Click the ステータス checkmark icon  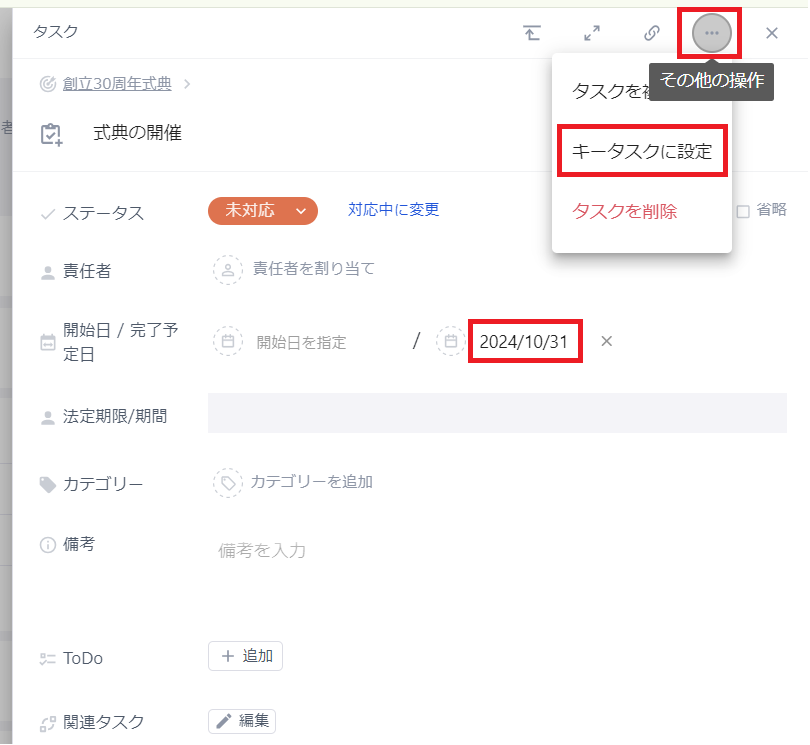click(x=48, y=214)
